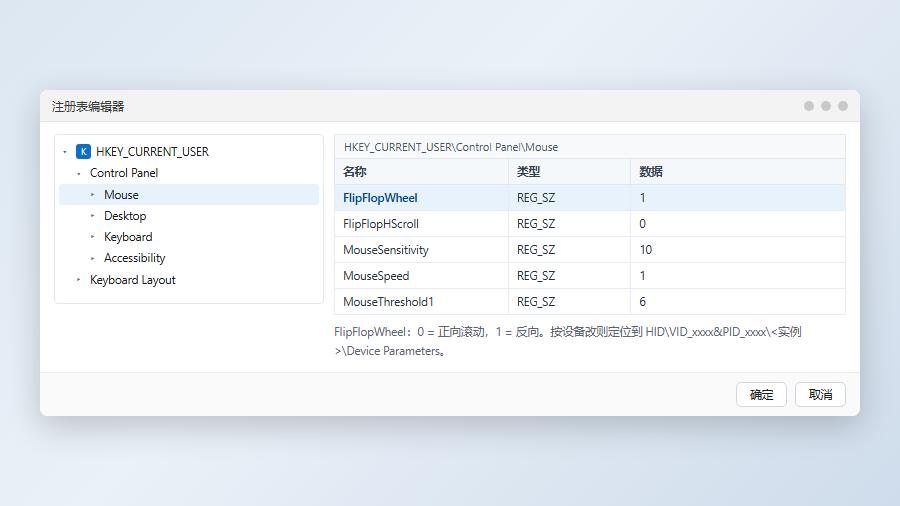
Task: Expand the Accessibility key arrow
Action: pyautogui.click(x=92, y=258)
